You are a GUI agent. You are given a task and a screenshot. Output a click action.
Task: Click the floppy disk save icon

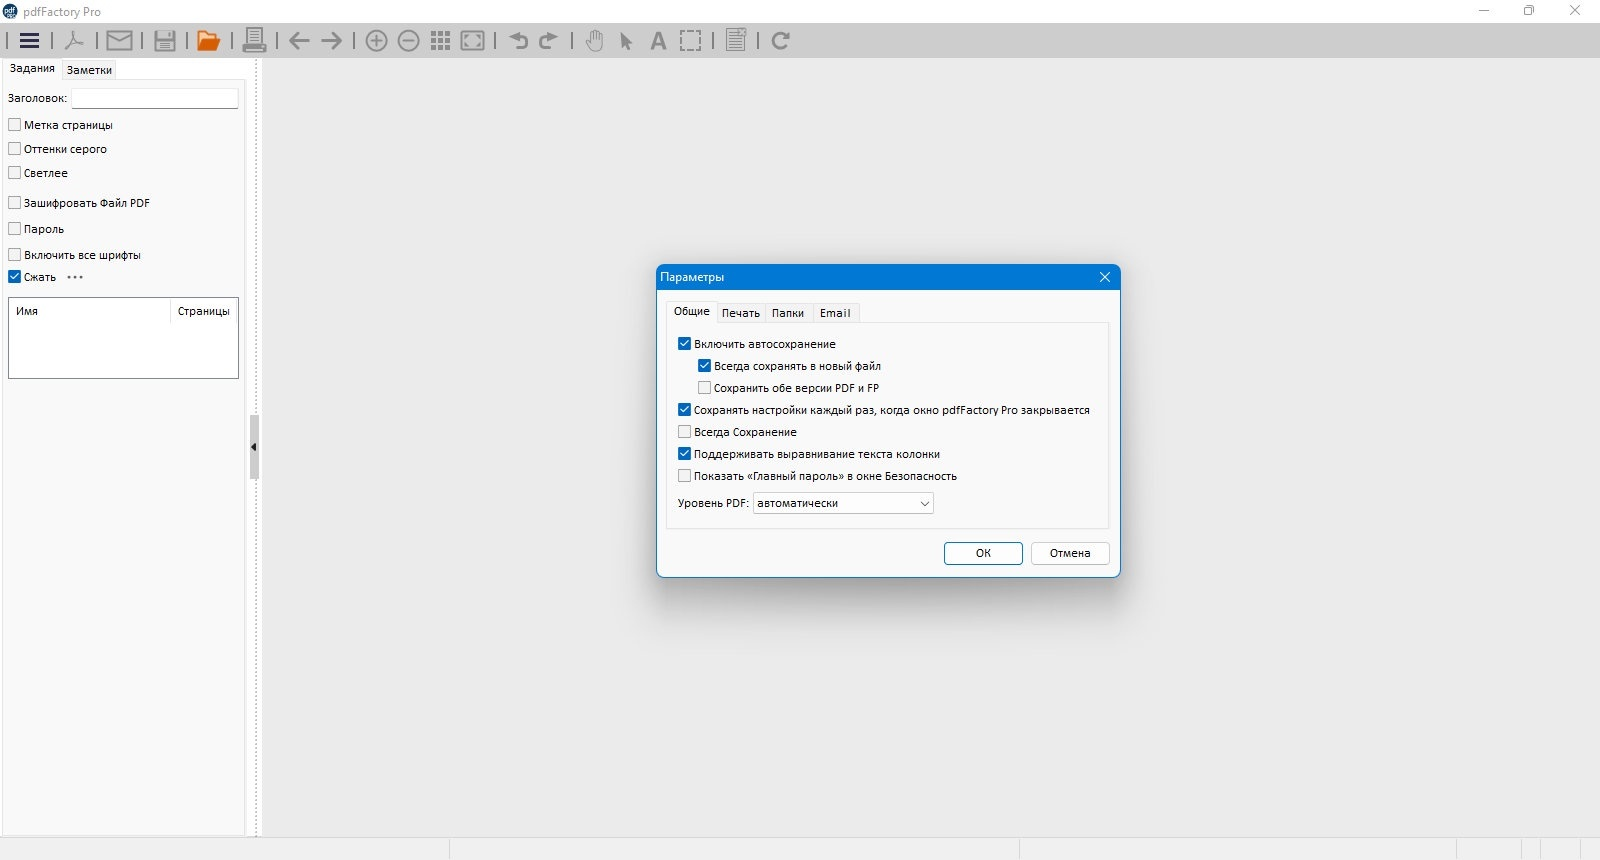(165, 41)
